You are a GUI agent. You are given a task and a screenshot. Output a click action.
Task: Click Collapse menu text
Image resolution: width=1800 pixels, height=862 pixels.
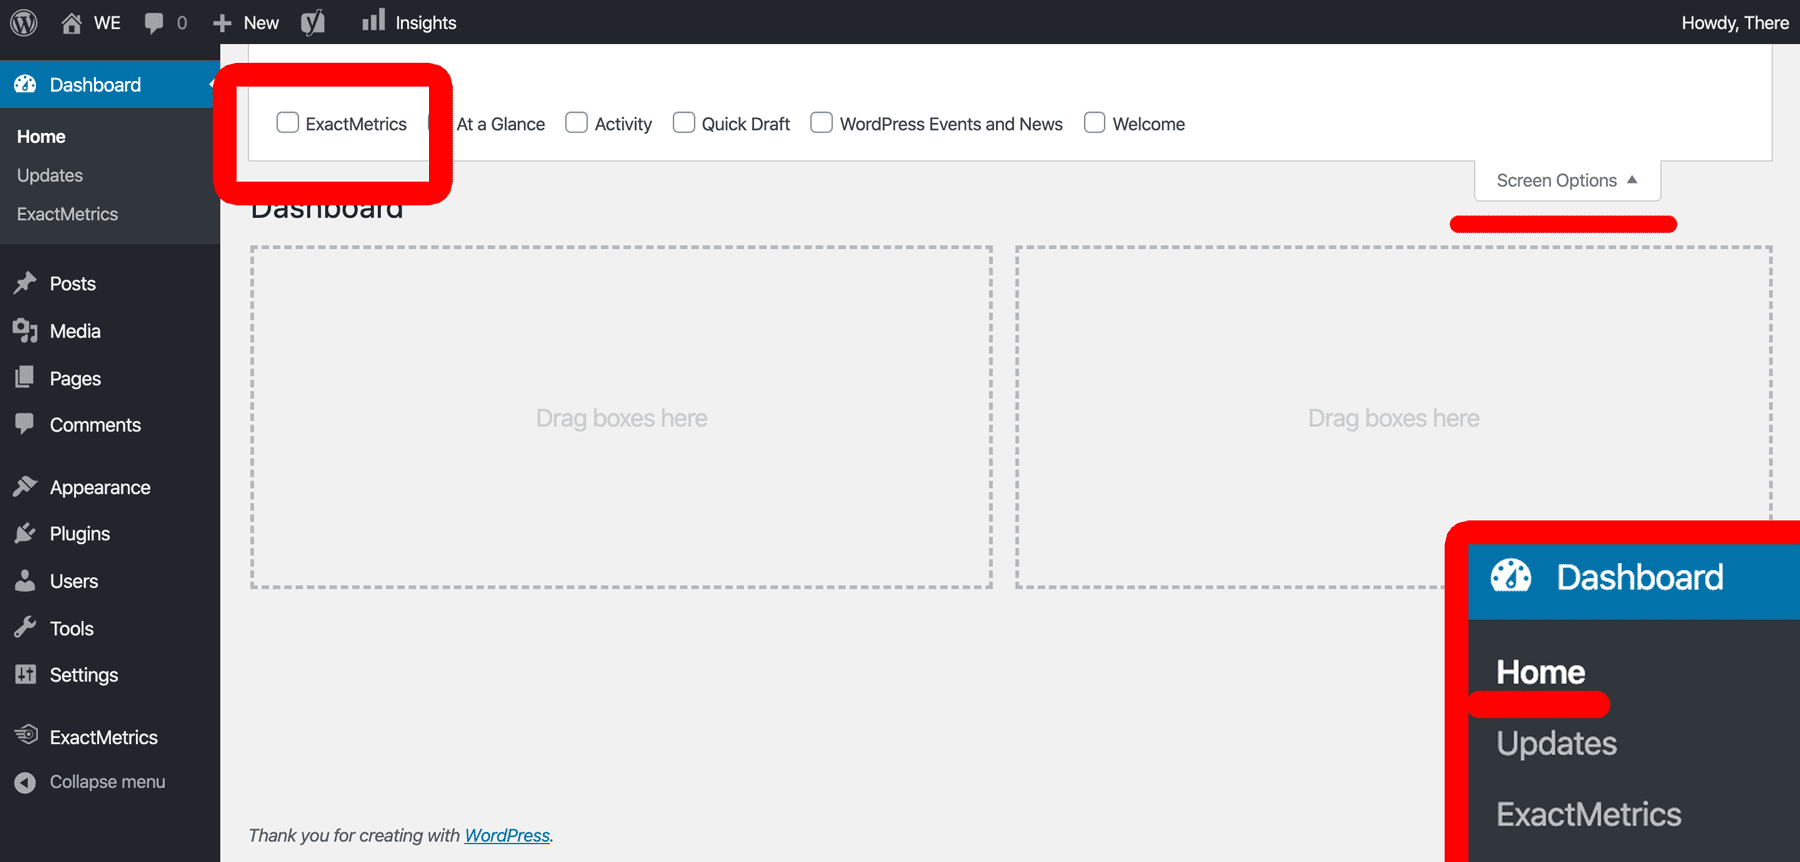coord(108,782)
